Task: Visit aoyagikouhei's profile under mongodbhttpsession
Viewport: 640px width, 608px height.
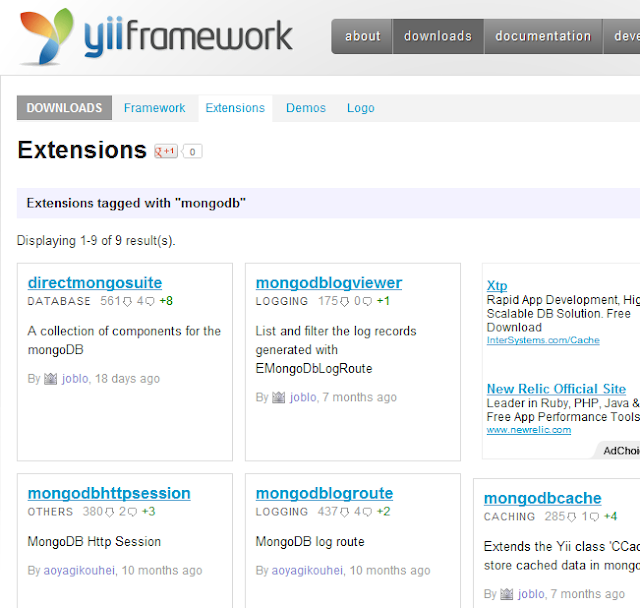Action: pyautogui.click(x=79, y=570)
